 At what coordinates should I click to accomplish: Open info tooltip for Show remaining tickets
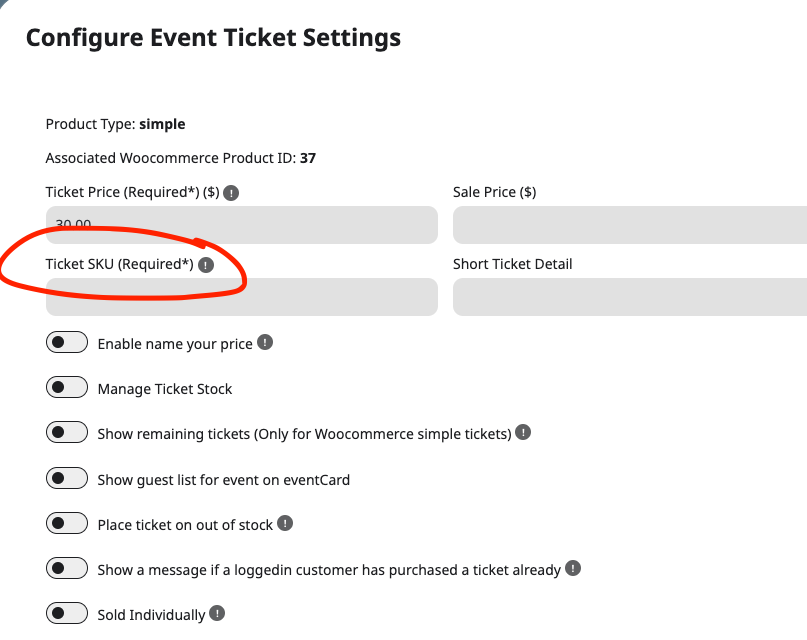[x=523, y=432]
